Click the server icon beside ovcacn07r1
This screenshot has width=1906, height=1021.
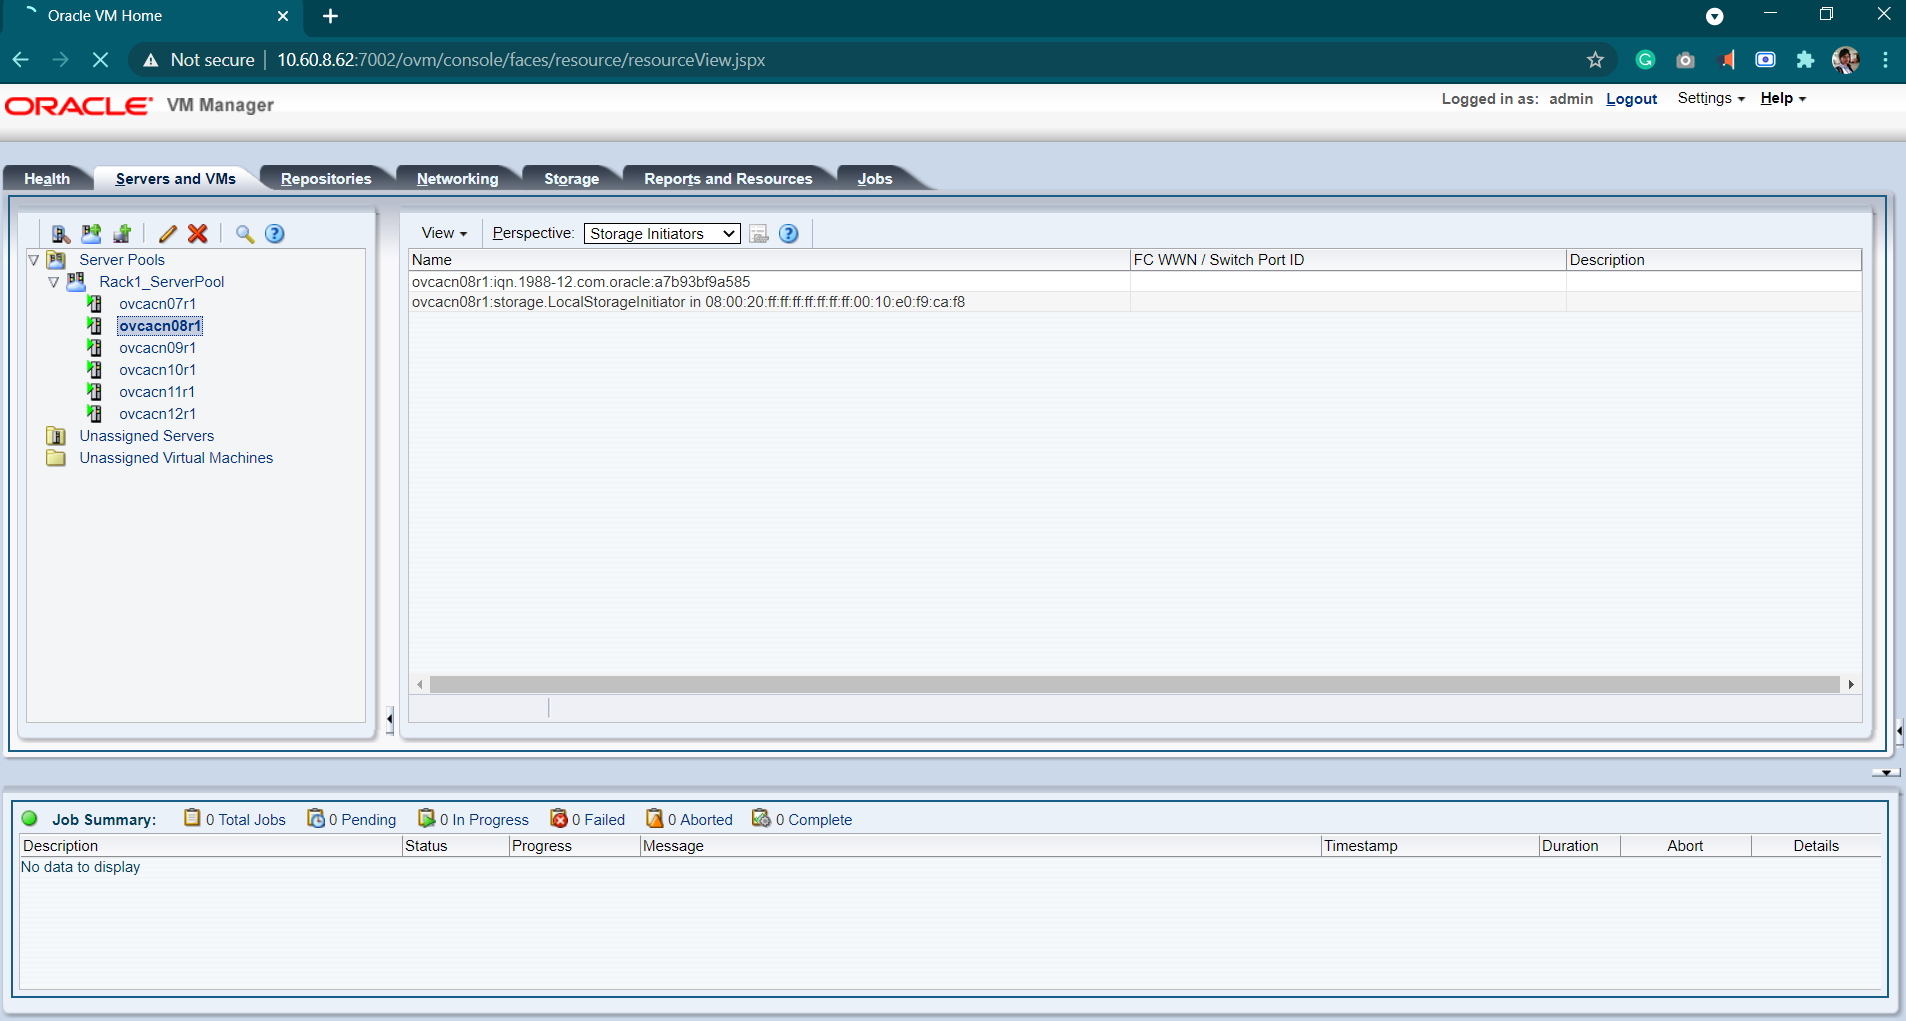(x=95, y=304)
